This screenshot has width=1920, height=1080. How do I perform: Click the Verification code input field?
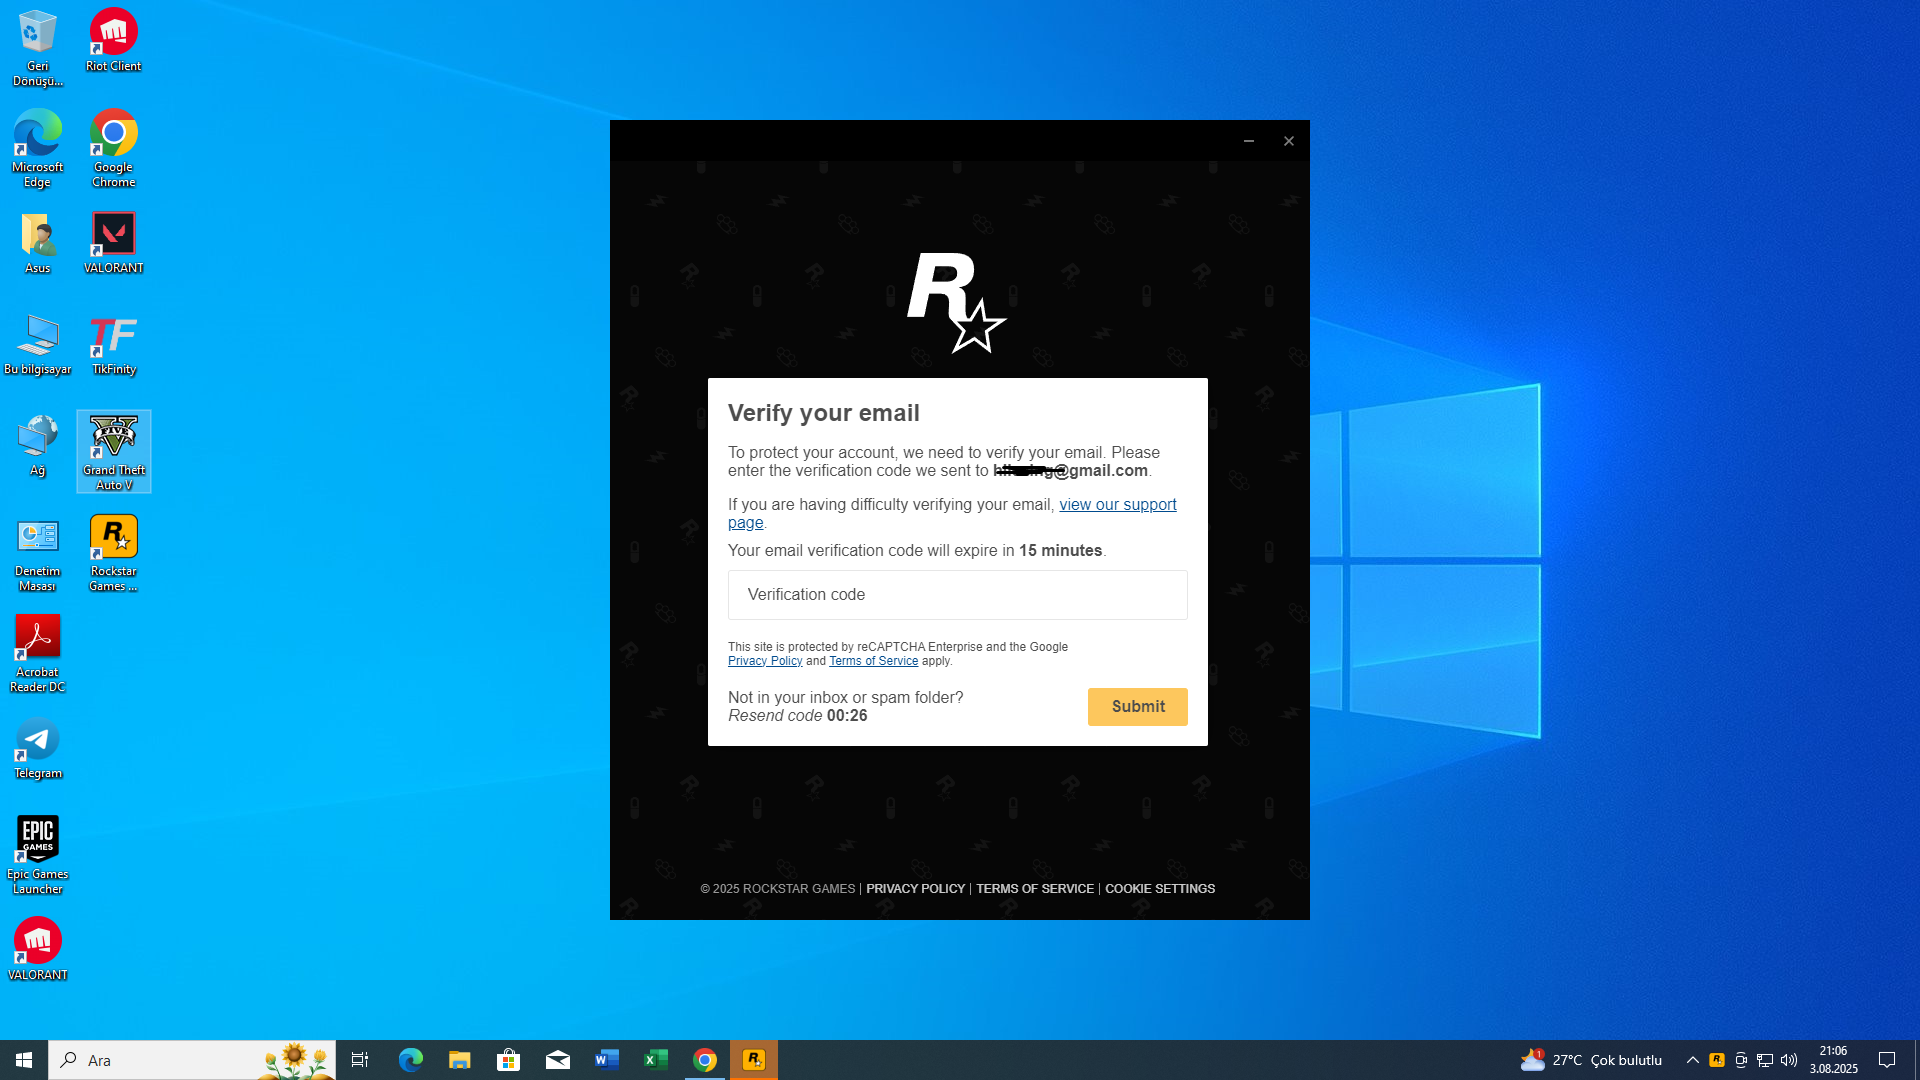[958, 595]
